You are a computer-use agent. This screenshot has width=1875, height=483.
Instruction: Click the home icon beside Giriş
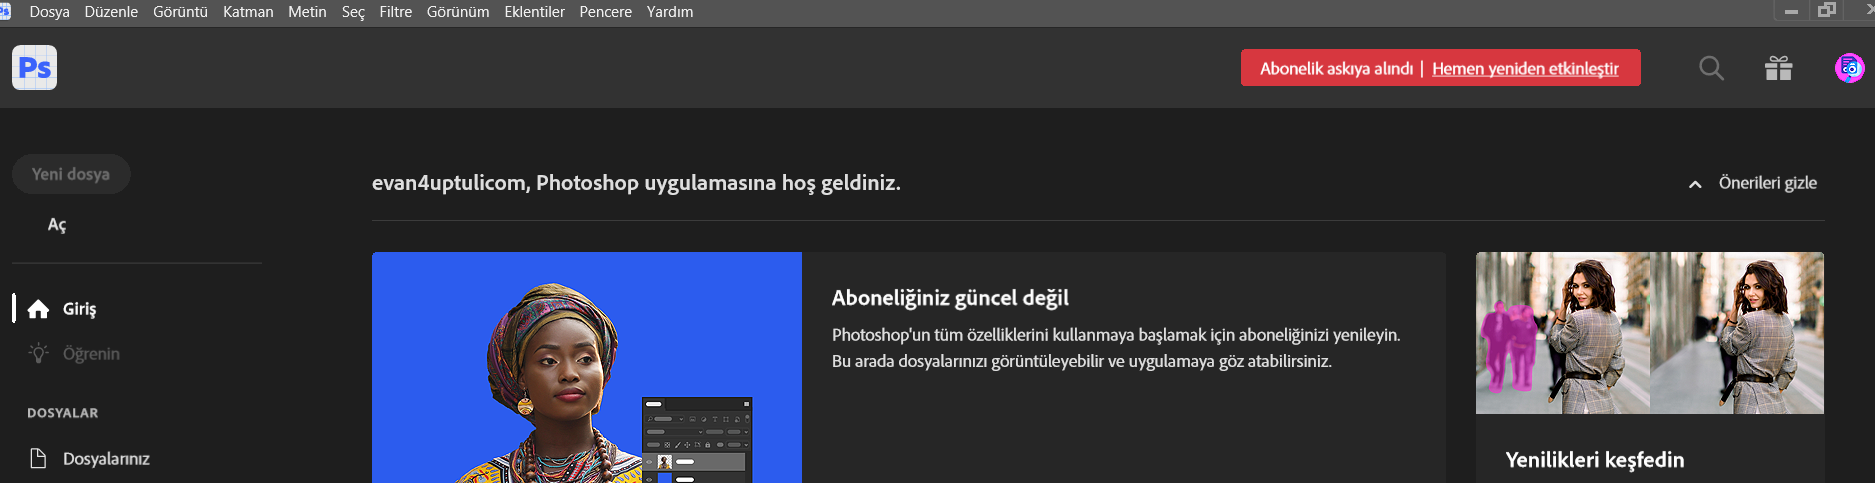click(x=38, y=309)
